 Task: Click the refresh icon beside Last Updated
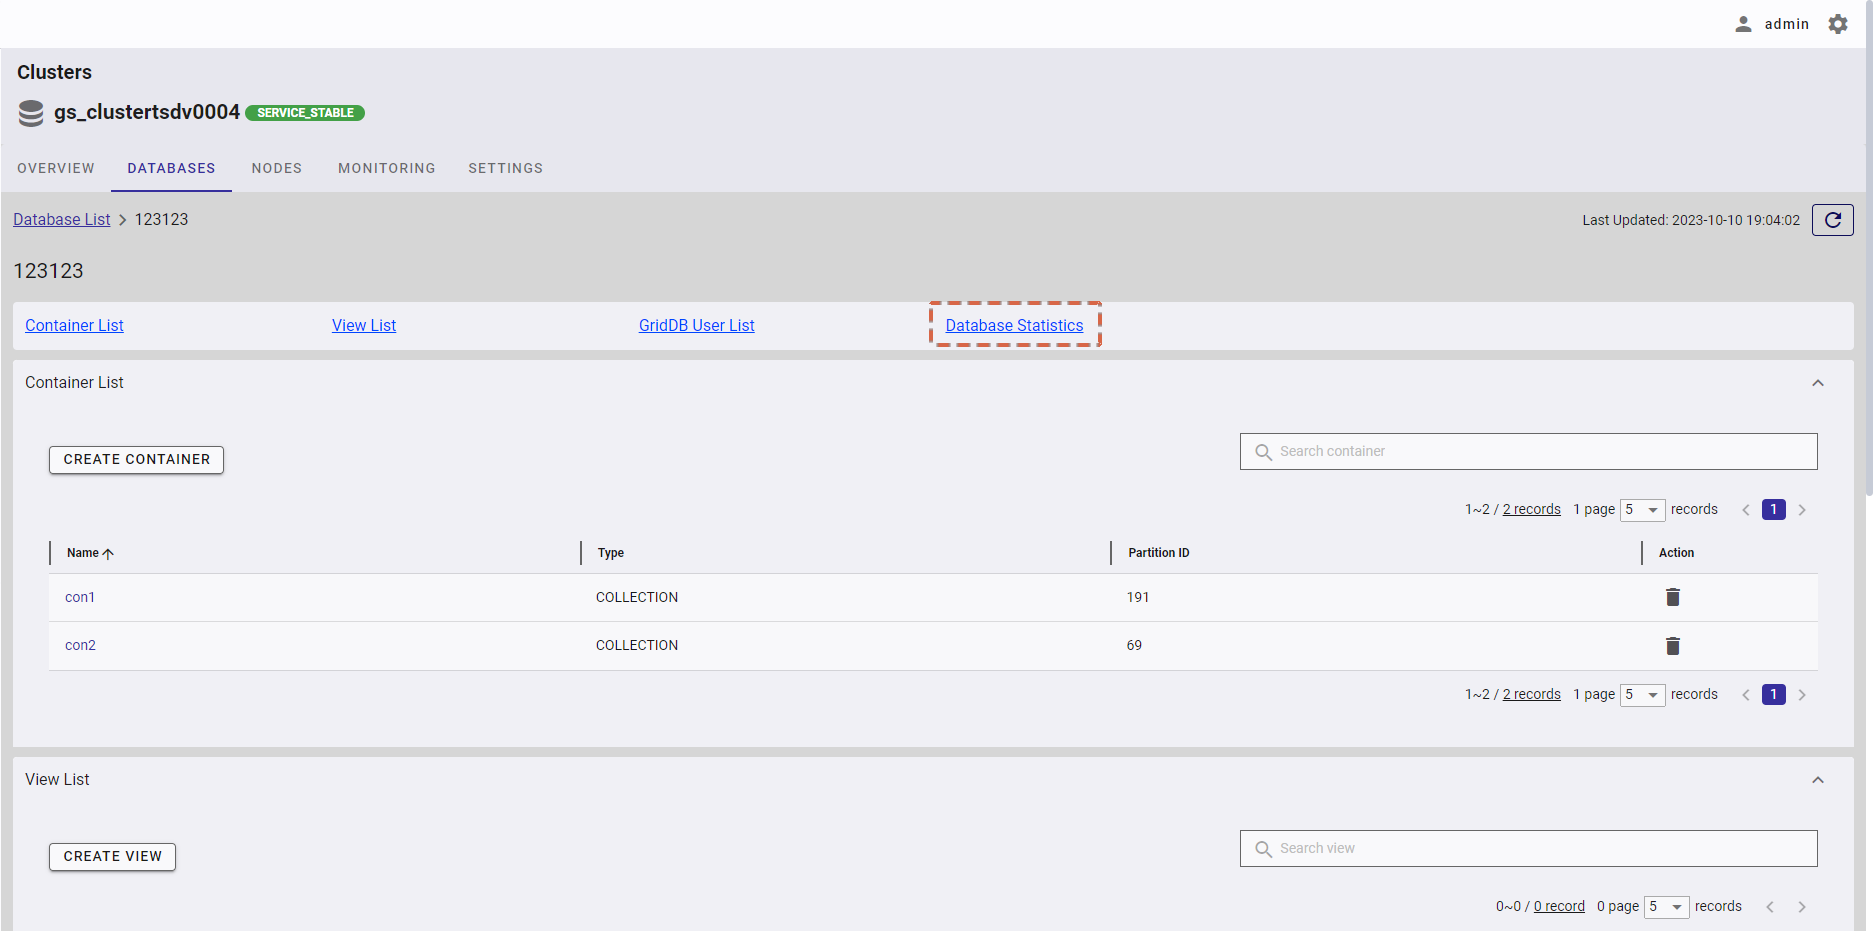[x=1832, y=220]
